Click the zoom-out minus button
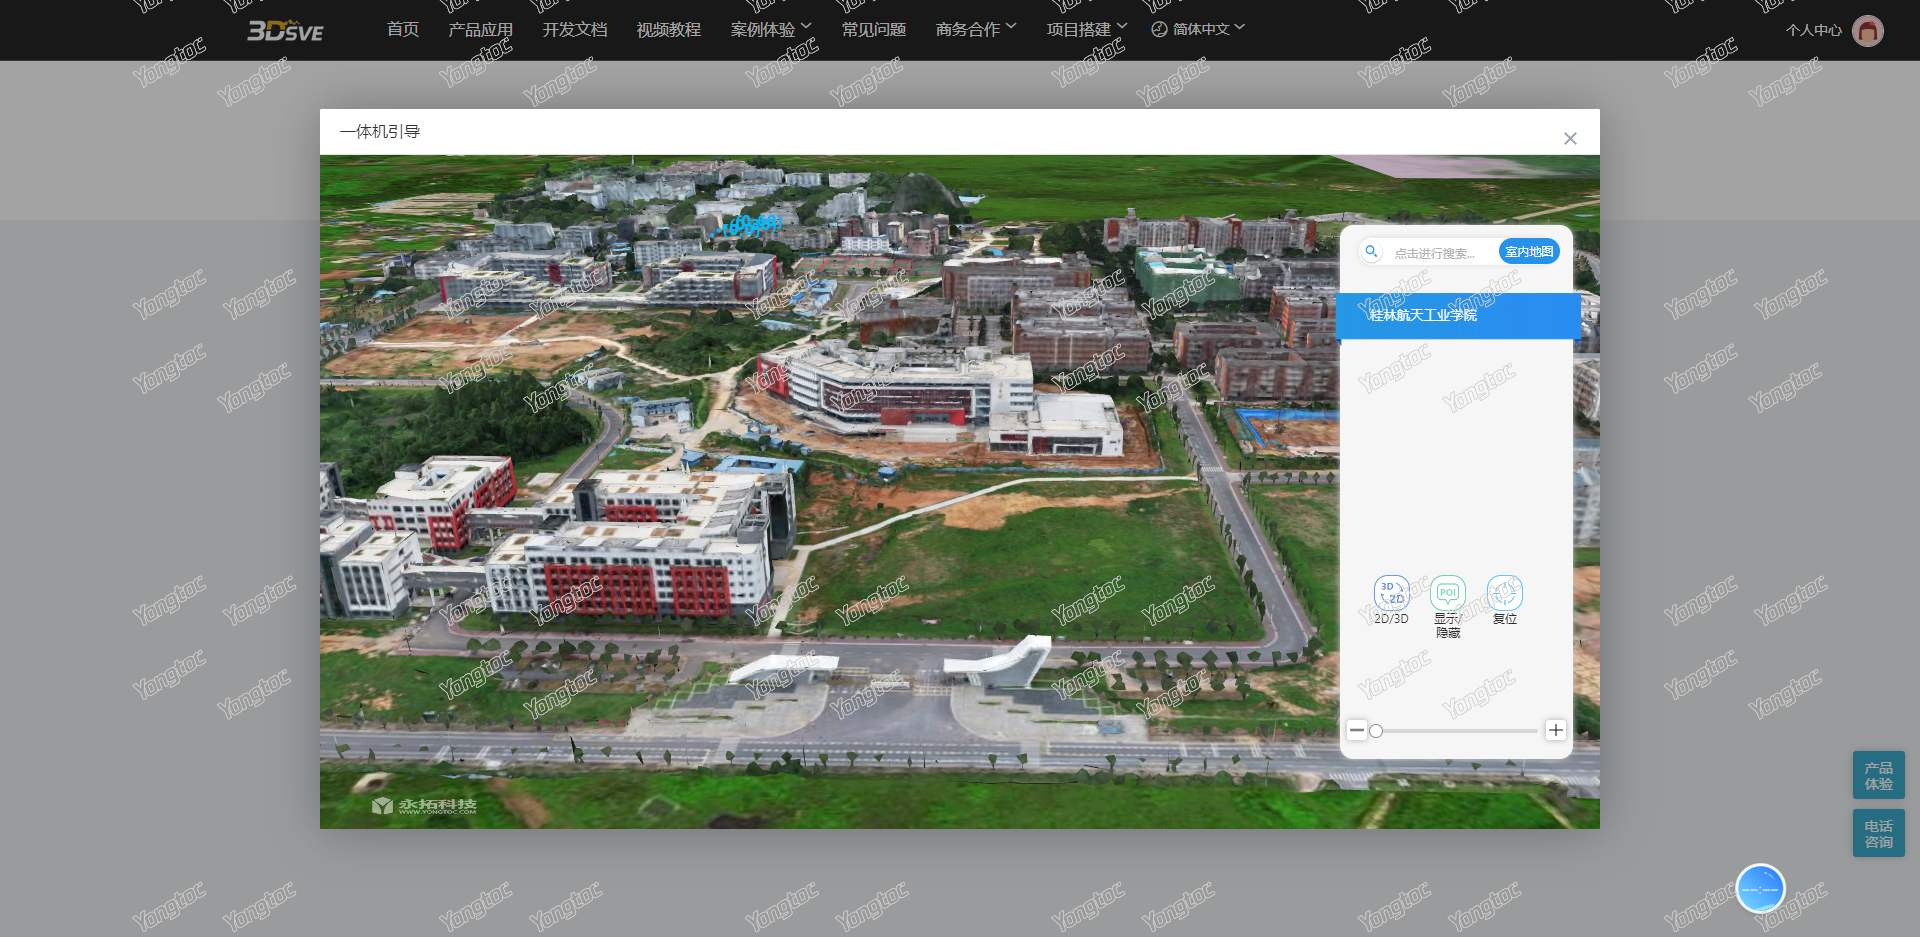Image resolution: width=1920 pixels, height=937 pixels. point(1356,730)
